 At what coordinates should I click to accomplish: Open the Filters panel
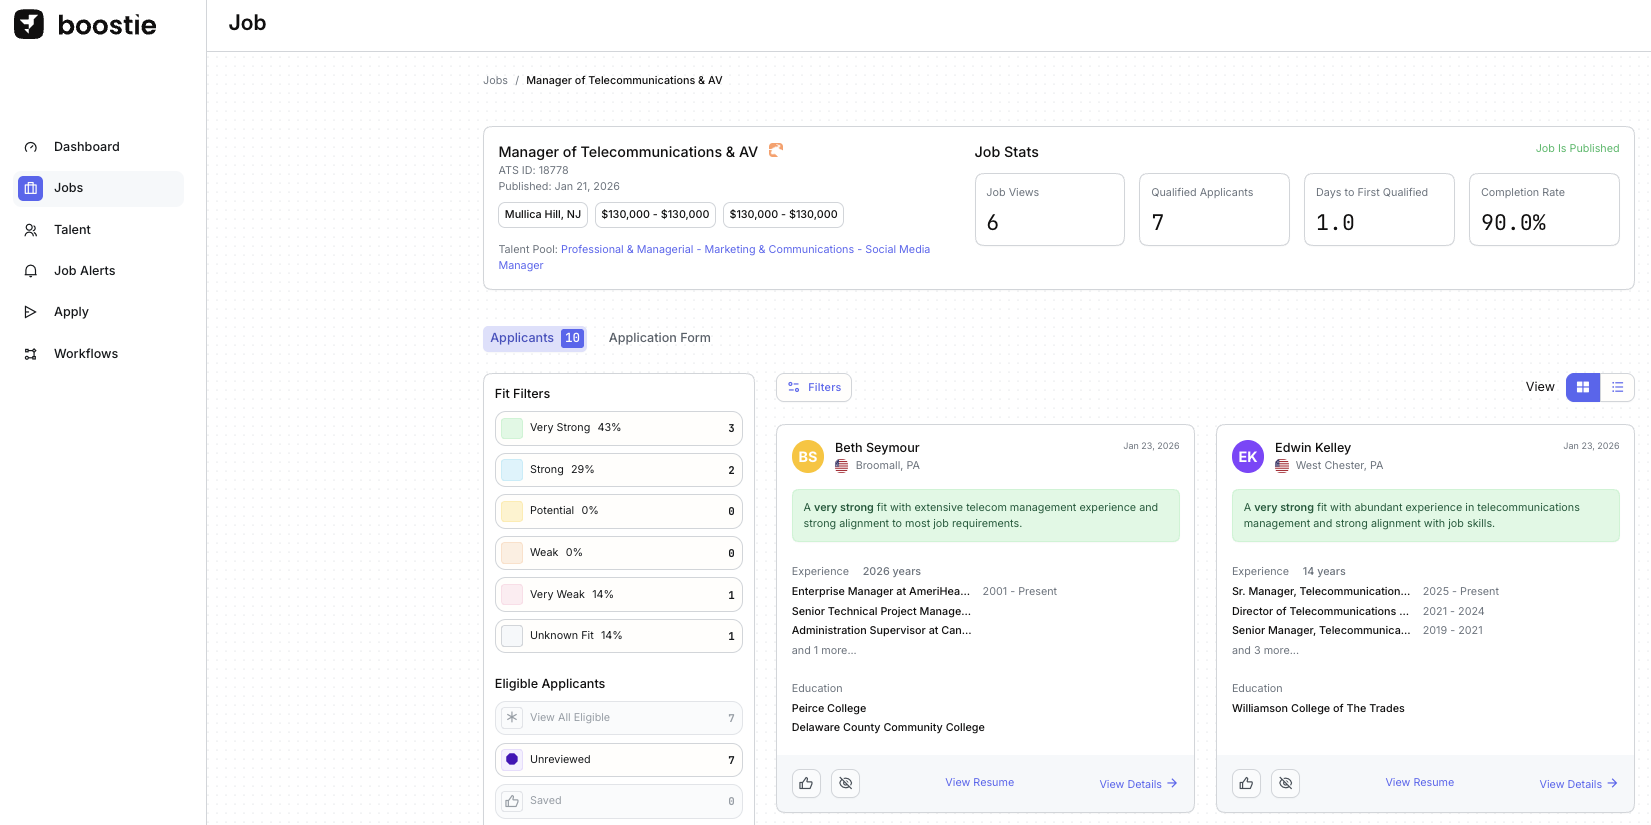814,387
